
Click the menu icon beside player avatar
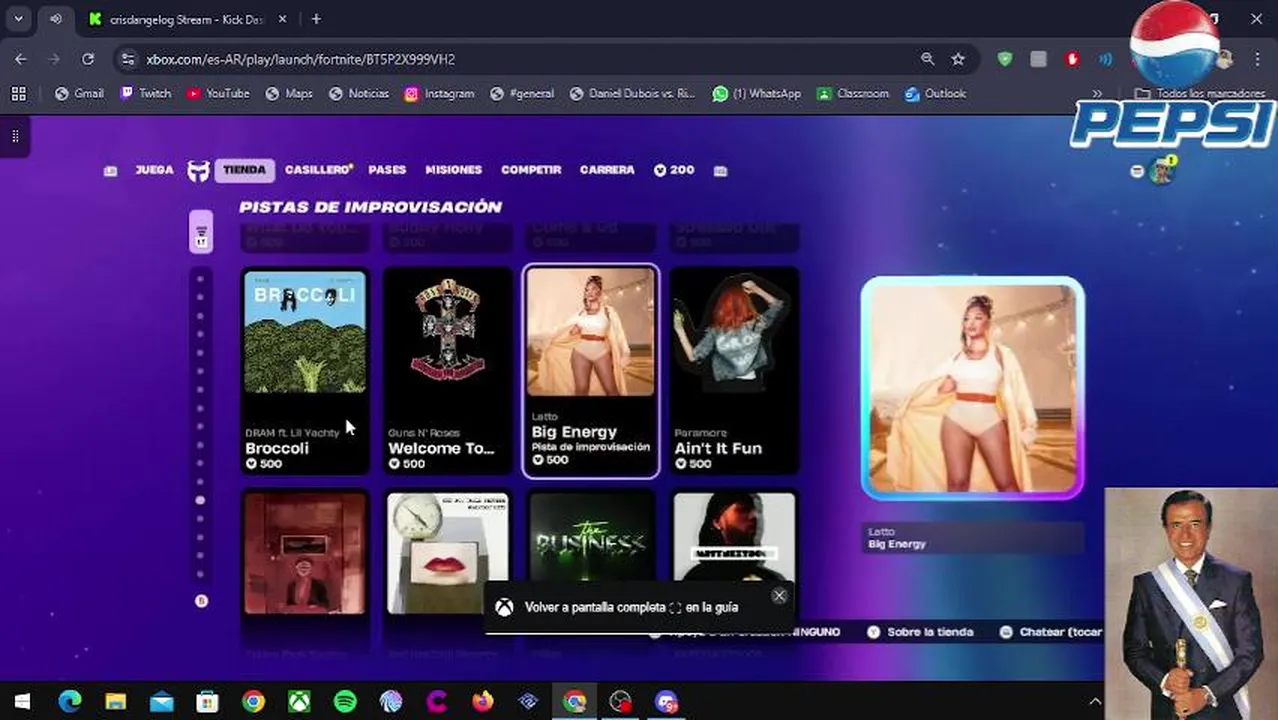(1137, 171)
